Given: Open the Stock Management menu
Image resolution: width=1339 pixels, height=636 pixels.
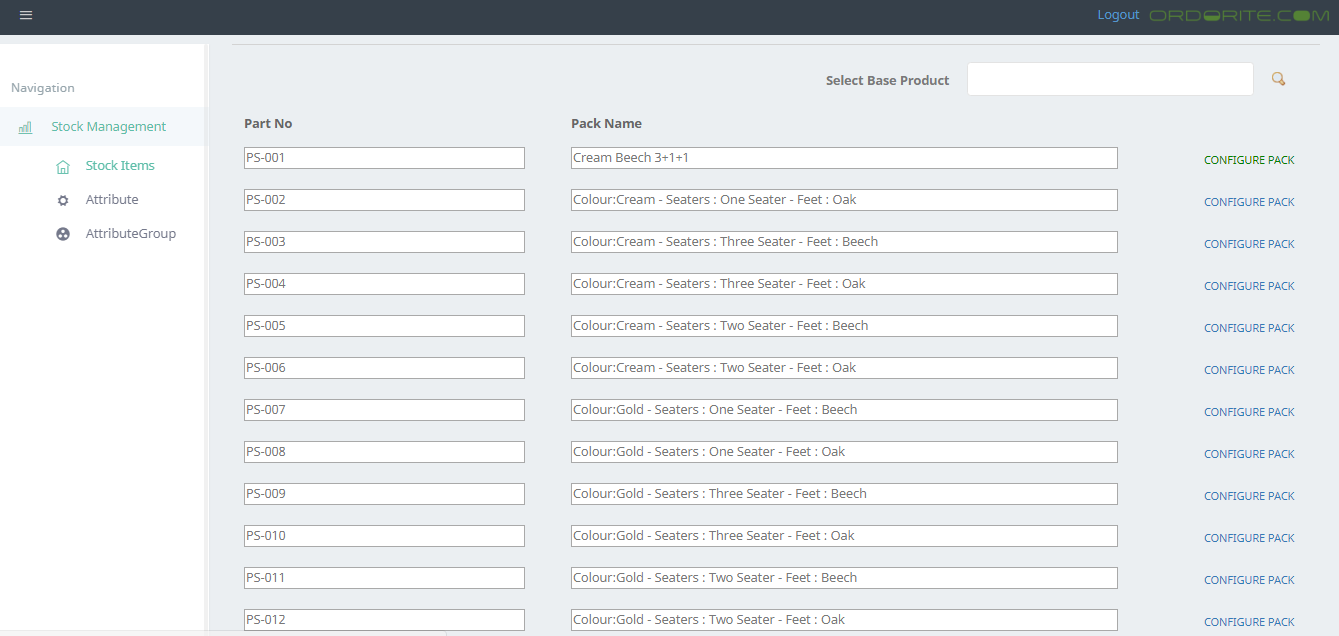Looking at the screenshot, I should pyautogui.click(x=108, y=127).
